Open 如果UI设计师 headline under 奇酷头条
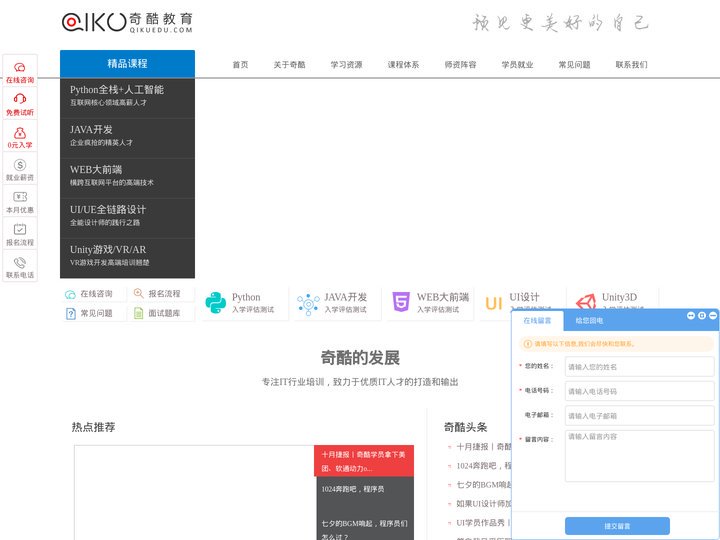Screen dimensions: 720x540 click(x=484, y=504)
